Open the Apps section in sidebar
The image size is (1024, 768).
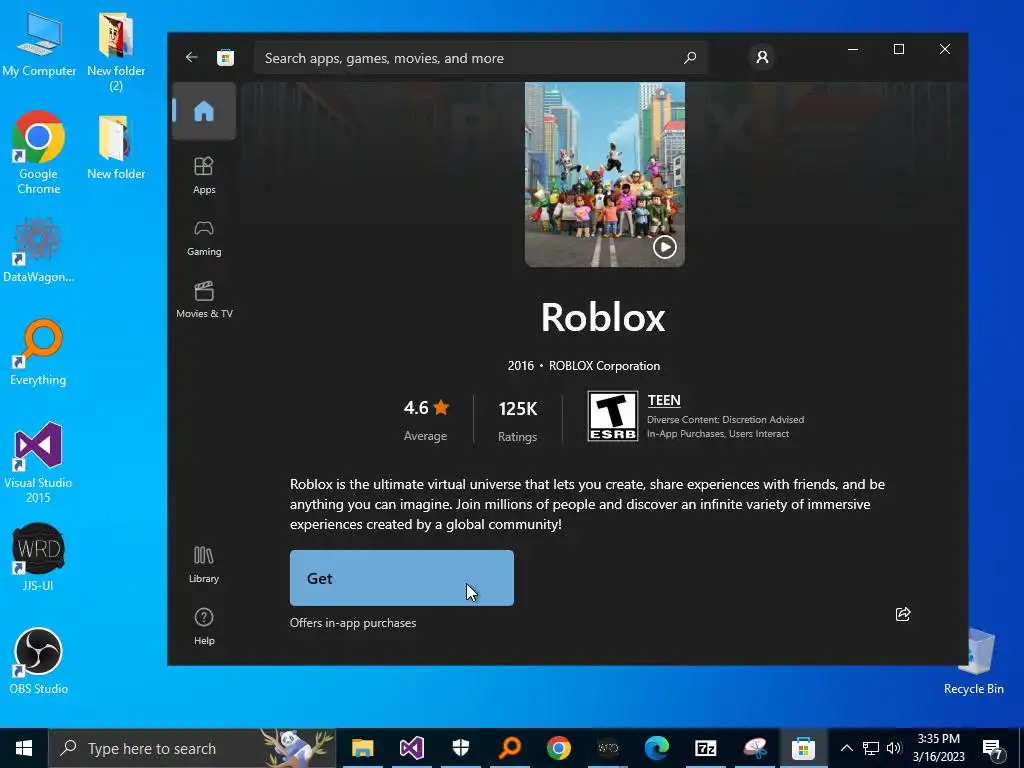[204, 175]
